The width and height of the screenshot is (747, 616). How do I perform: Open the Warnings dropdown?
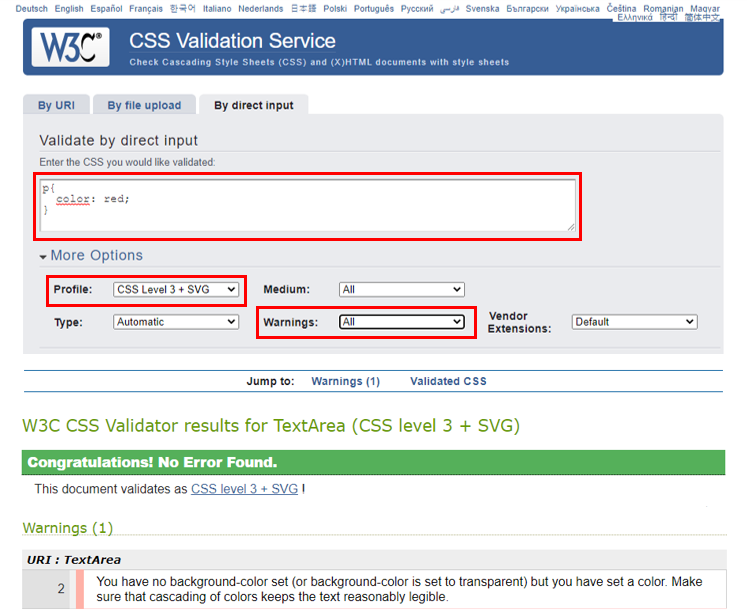[402, 322]
